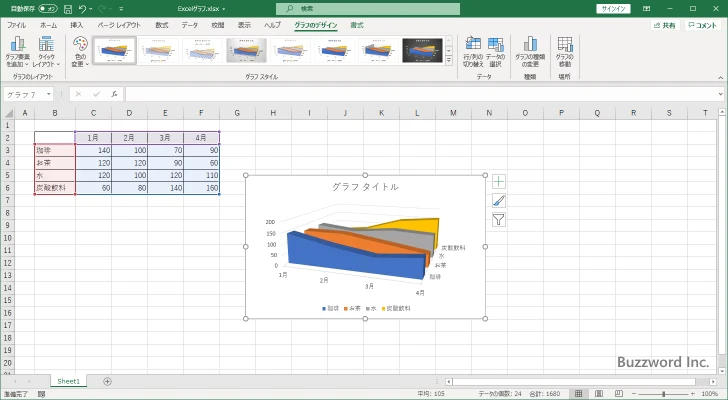Click the chart filters funnel button
This screenshot has height=400, width=728.
point(499,219)
